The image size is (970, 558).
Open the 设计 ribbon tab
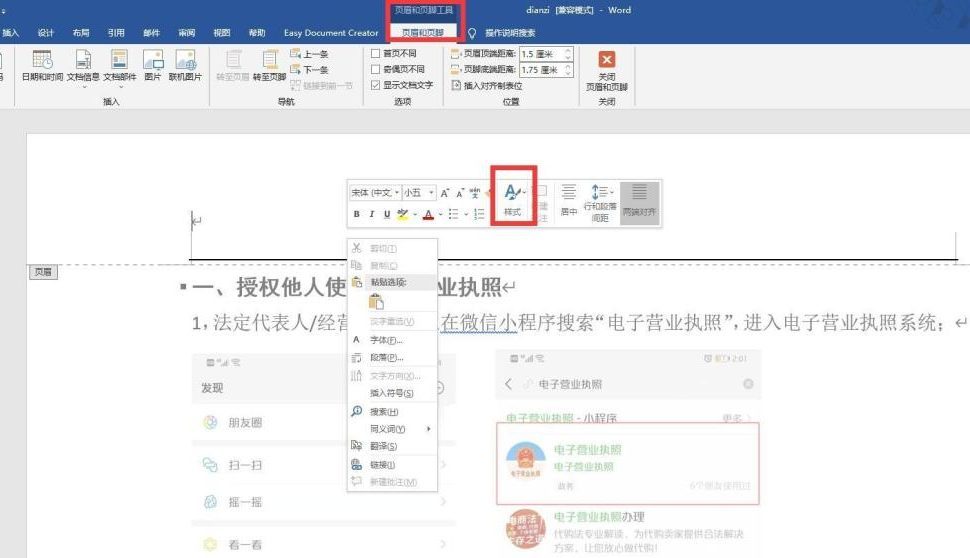tap(46, 33)
